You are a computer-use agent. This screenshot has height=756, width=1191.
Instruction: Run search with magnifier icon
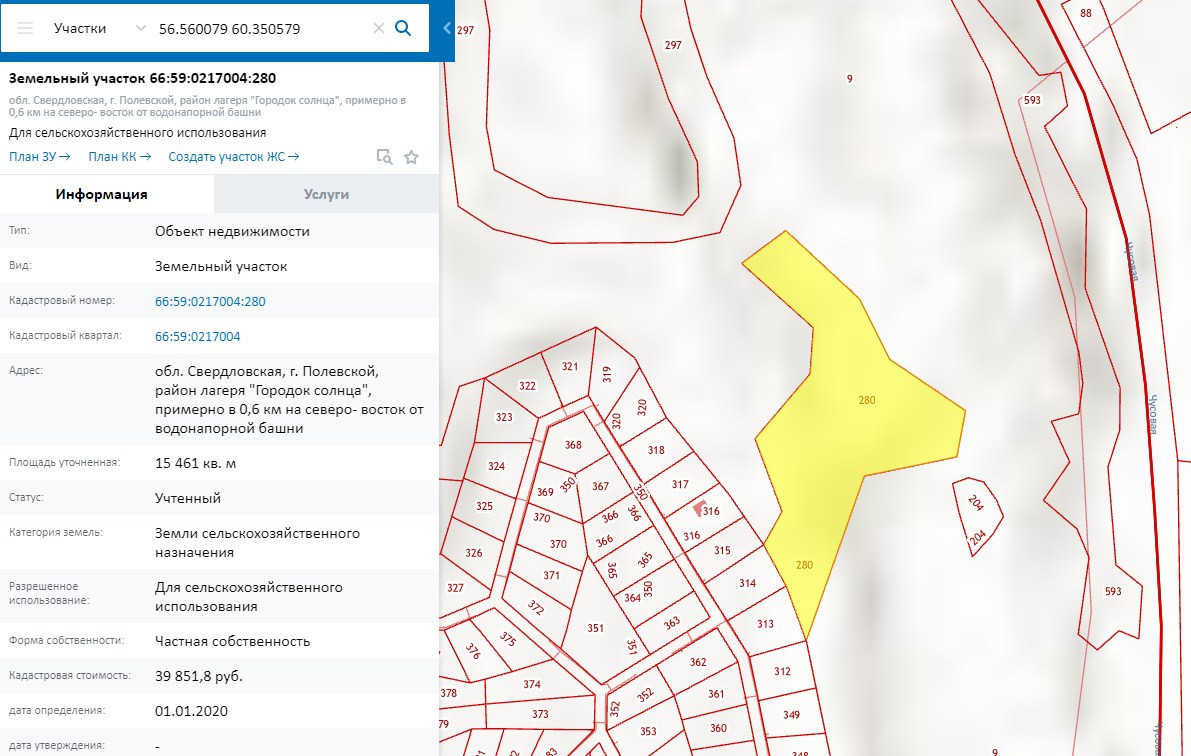point(403,28)
